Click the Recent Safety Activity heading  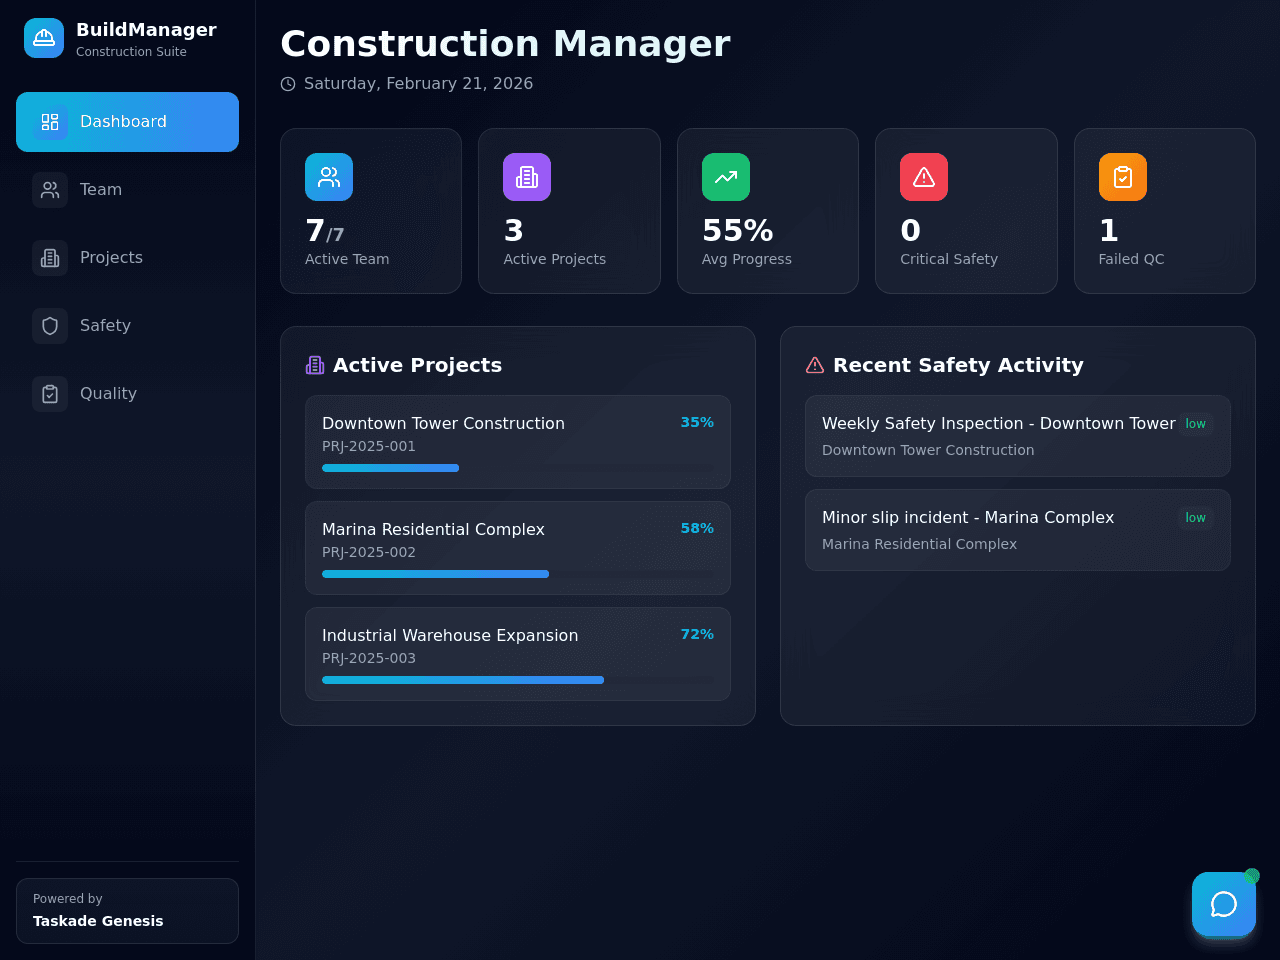coord(958,365)
